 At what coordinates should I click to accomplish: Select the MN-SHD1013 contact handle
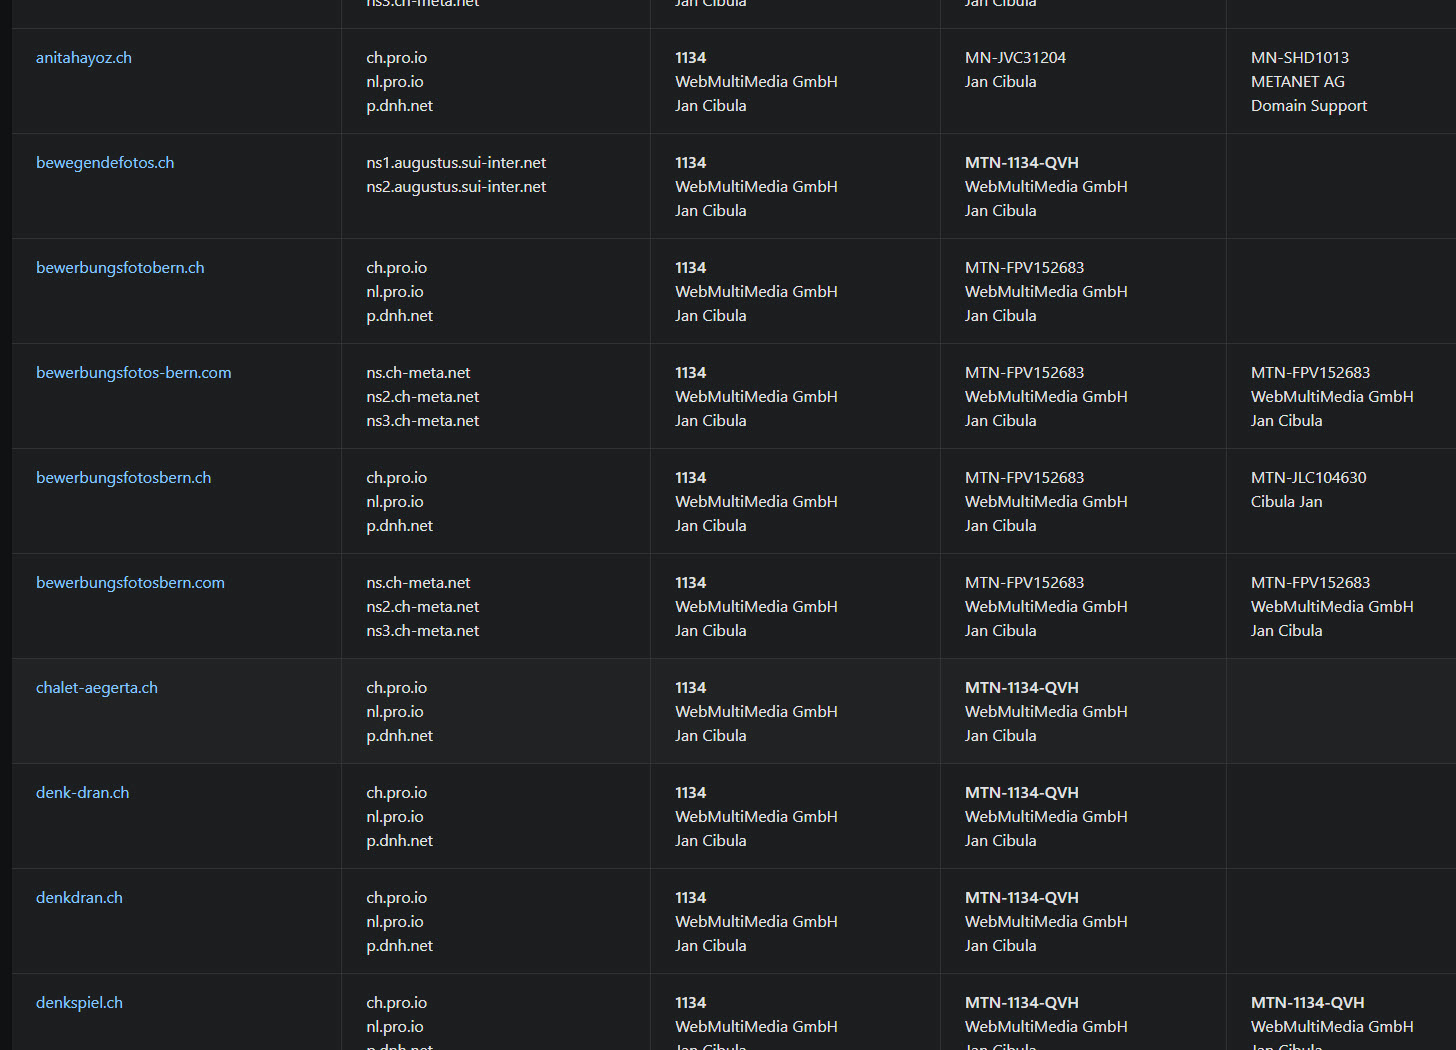(1299, 58)
